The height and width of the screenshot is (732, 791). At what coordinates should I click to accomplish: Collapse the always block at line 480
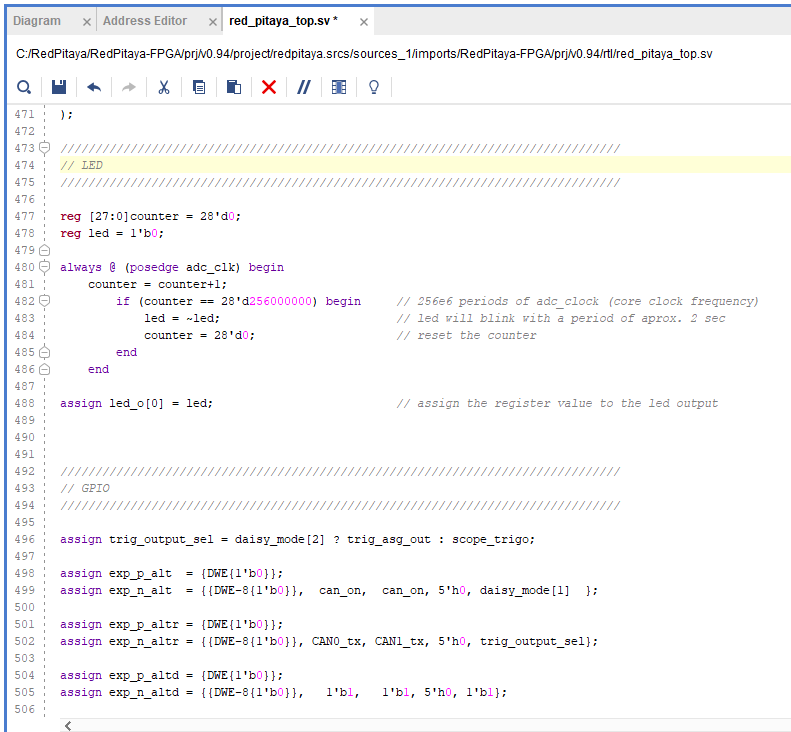[x=44, y=267]
